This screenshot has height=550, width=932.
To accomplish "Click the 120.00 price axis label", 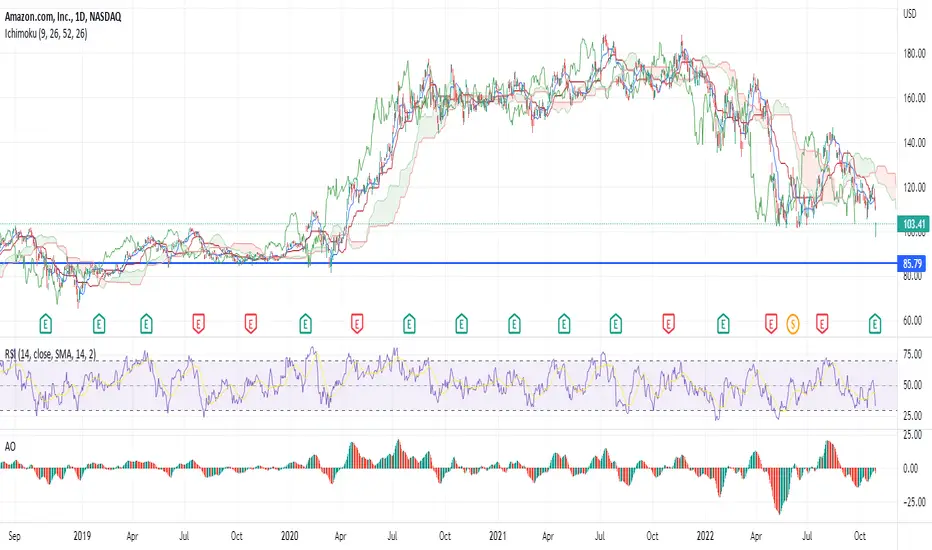I will coord(914,187).
